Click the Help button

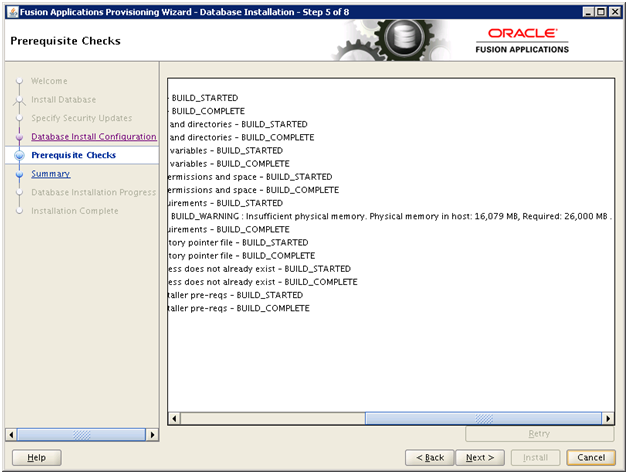tap(36, 457)
